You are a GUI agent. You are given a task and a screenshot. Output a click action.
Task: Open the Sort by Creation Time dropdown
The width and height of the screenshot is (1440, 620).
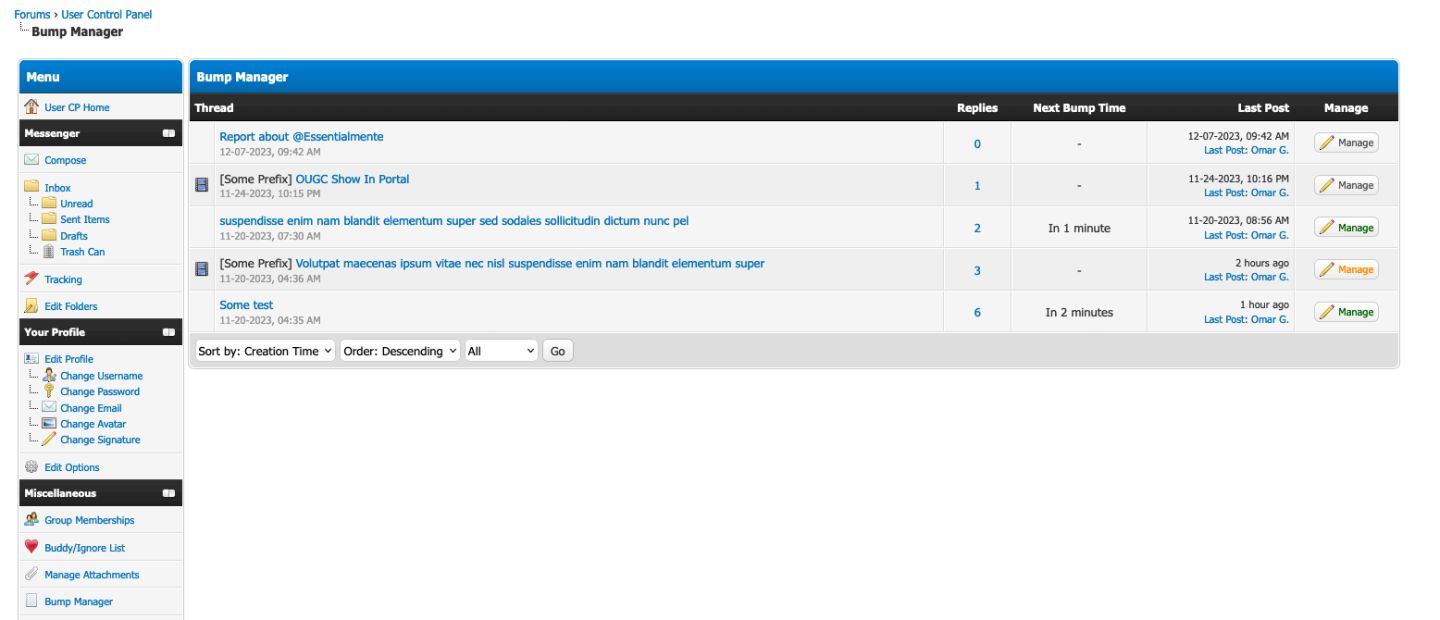[x=265, y=351]
